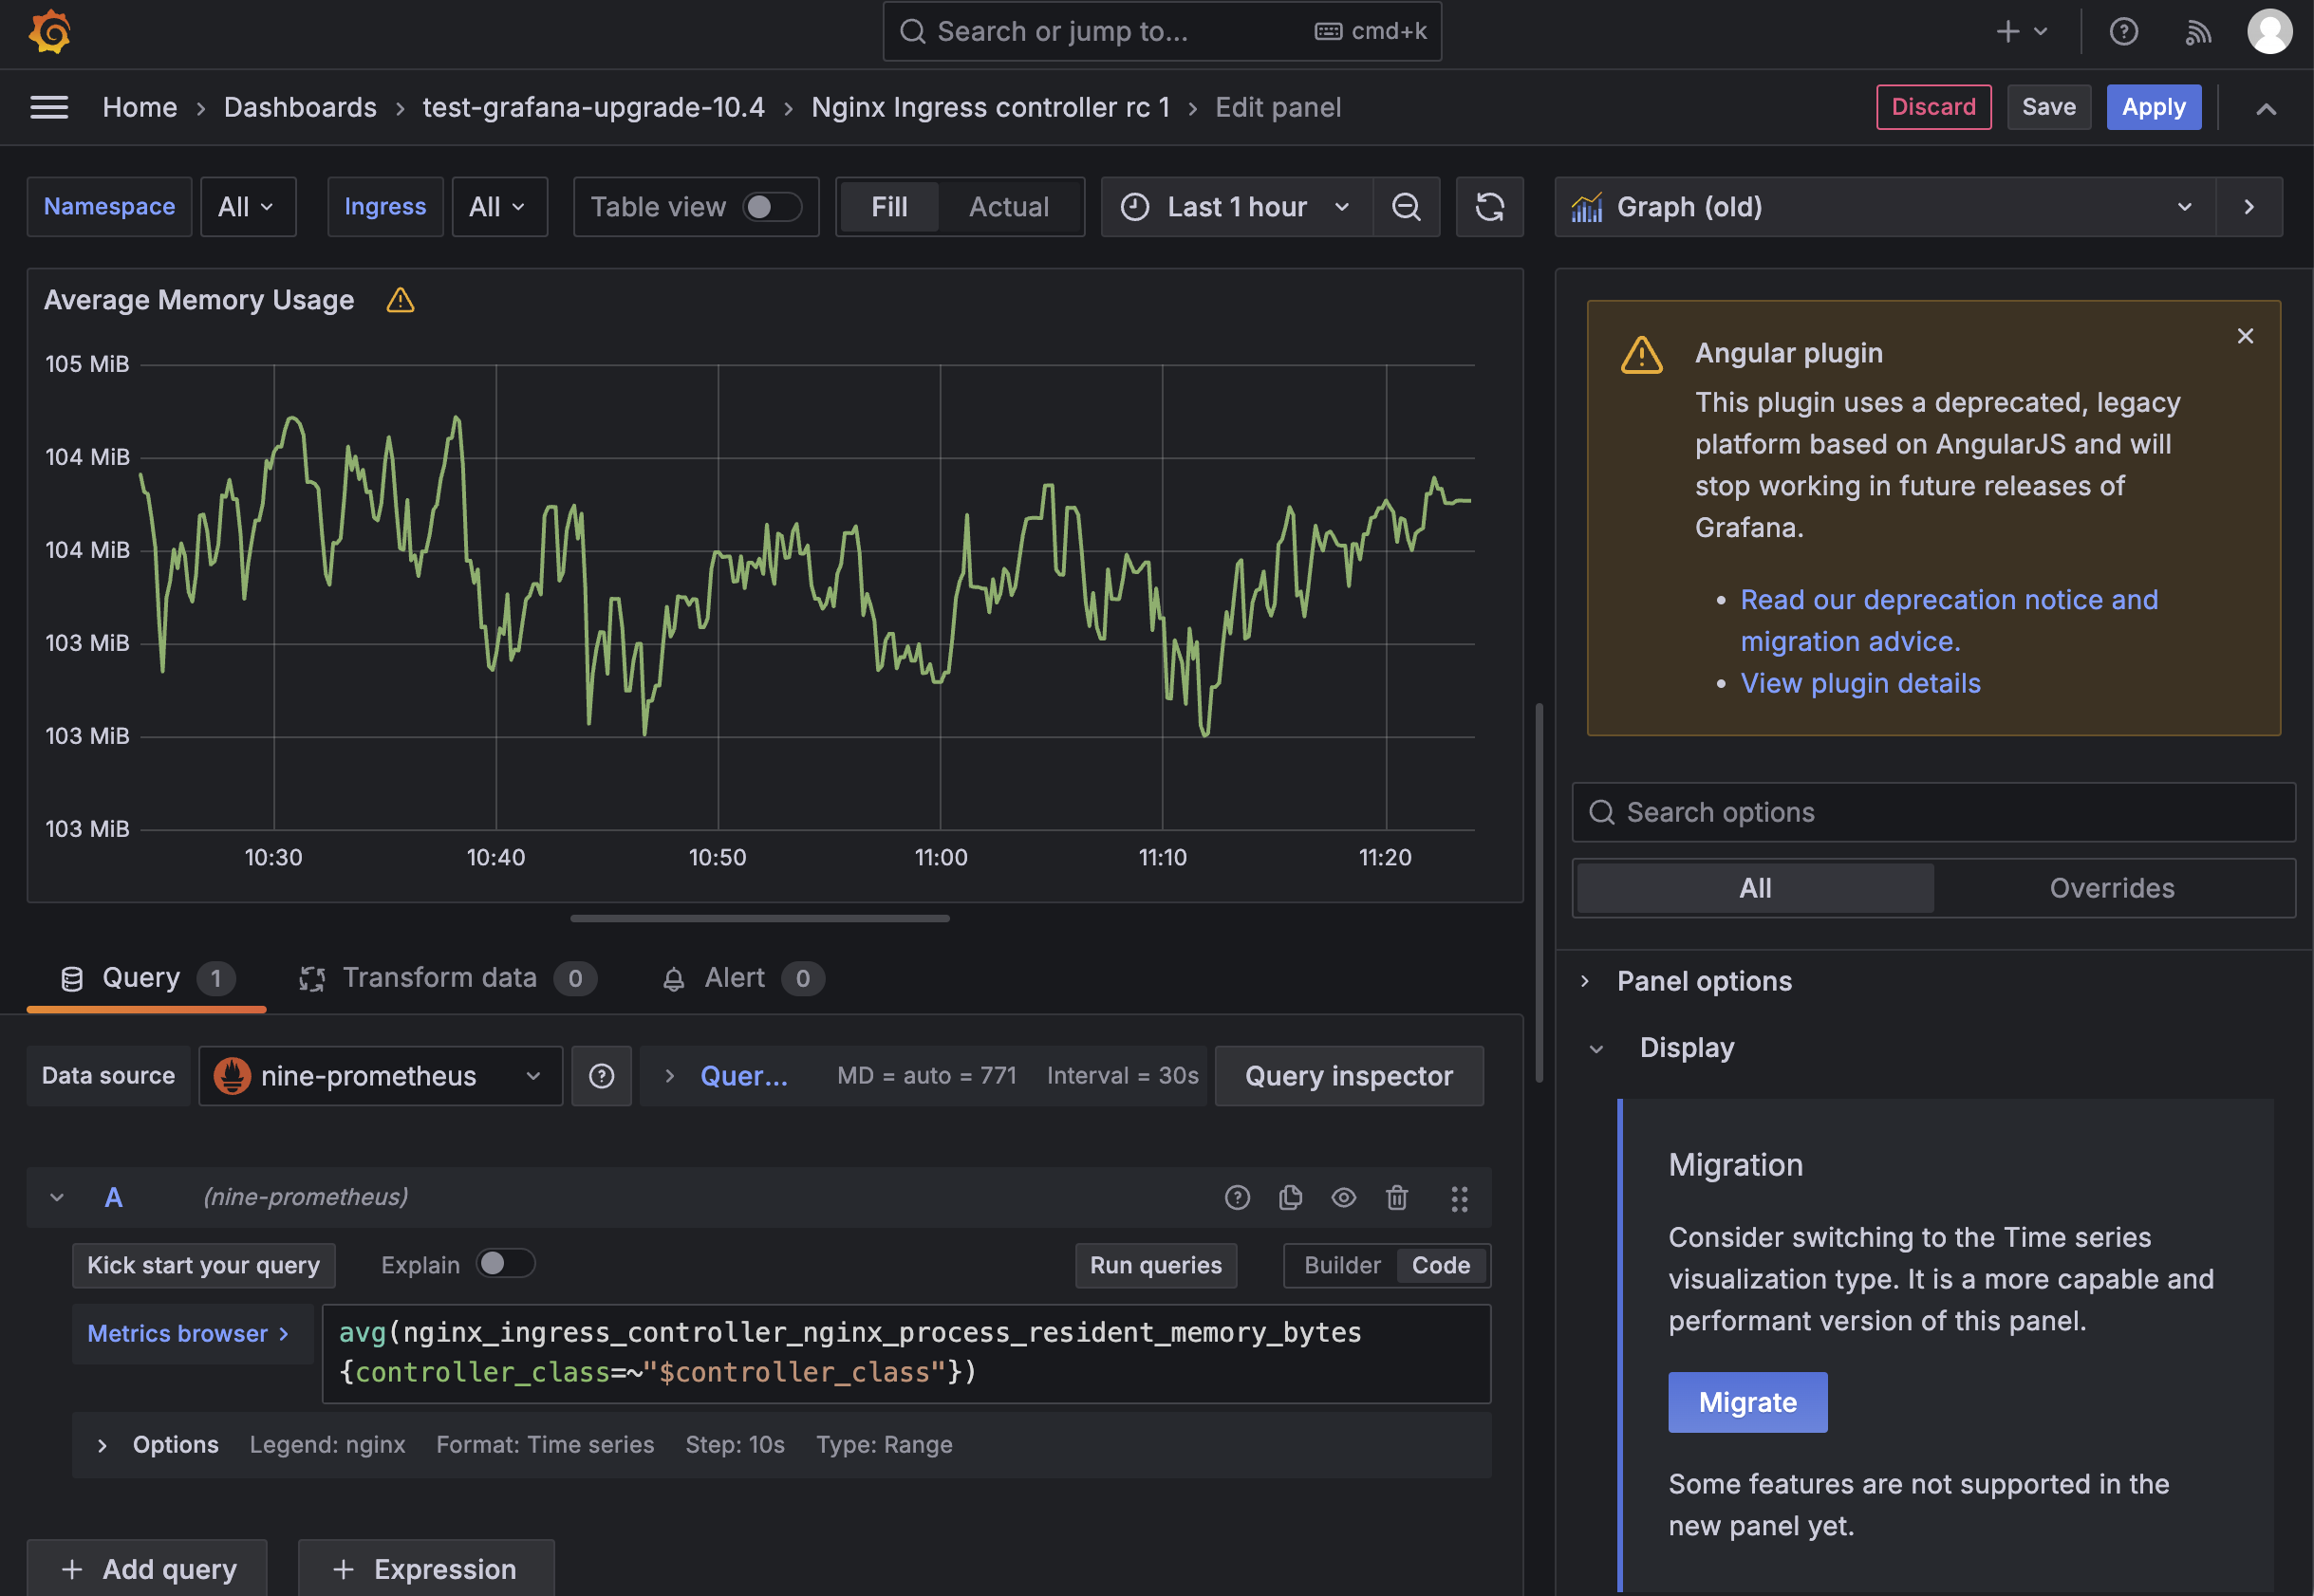The height and width of the screenshot is (1596, 2314).
Task: Open the Ingress All dropdown
Action: click(x=499, y=207)
